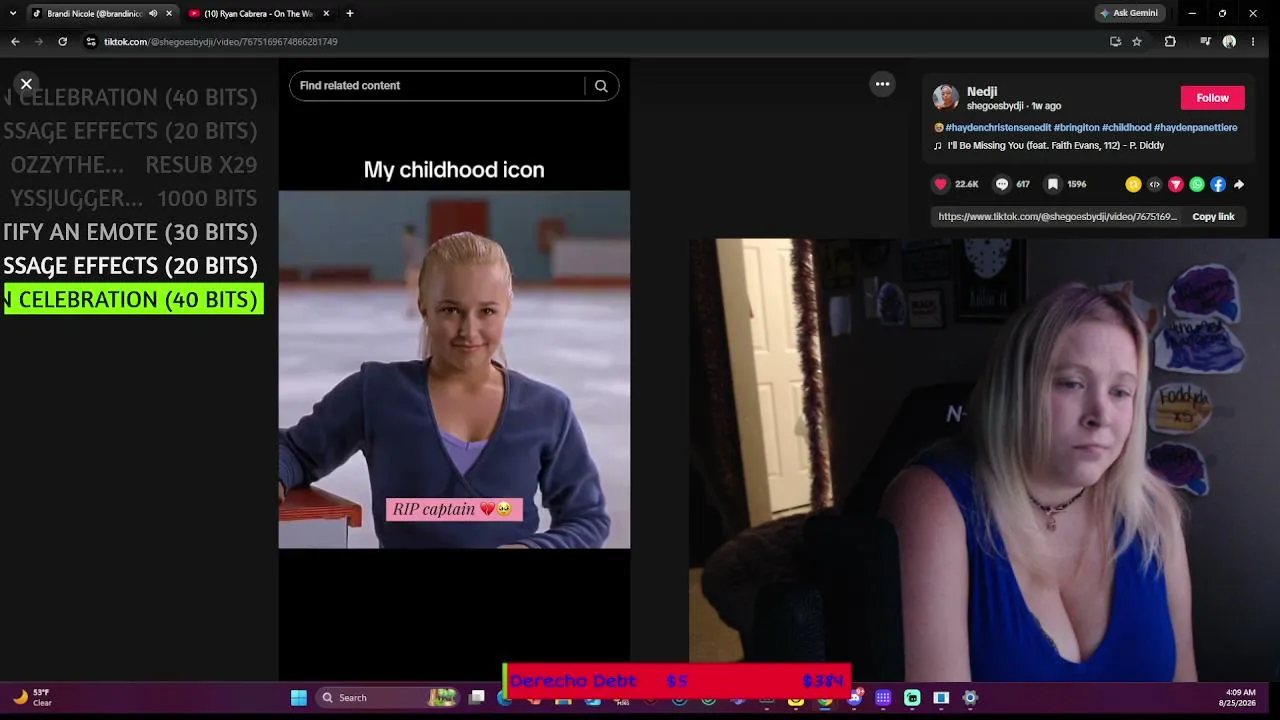
Task: Open the comments speech bubble icon
Action: tap(1002, 184)
